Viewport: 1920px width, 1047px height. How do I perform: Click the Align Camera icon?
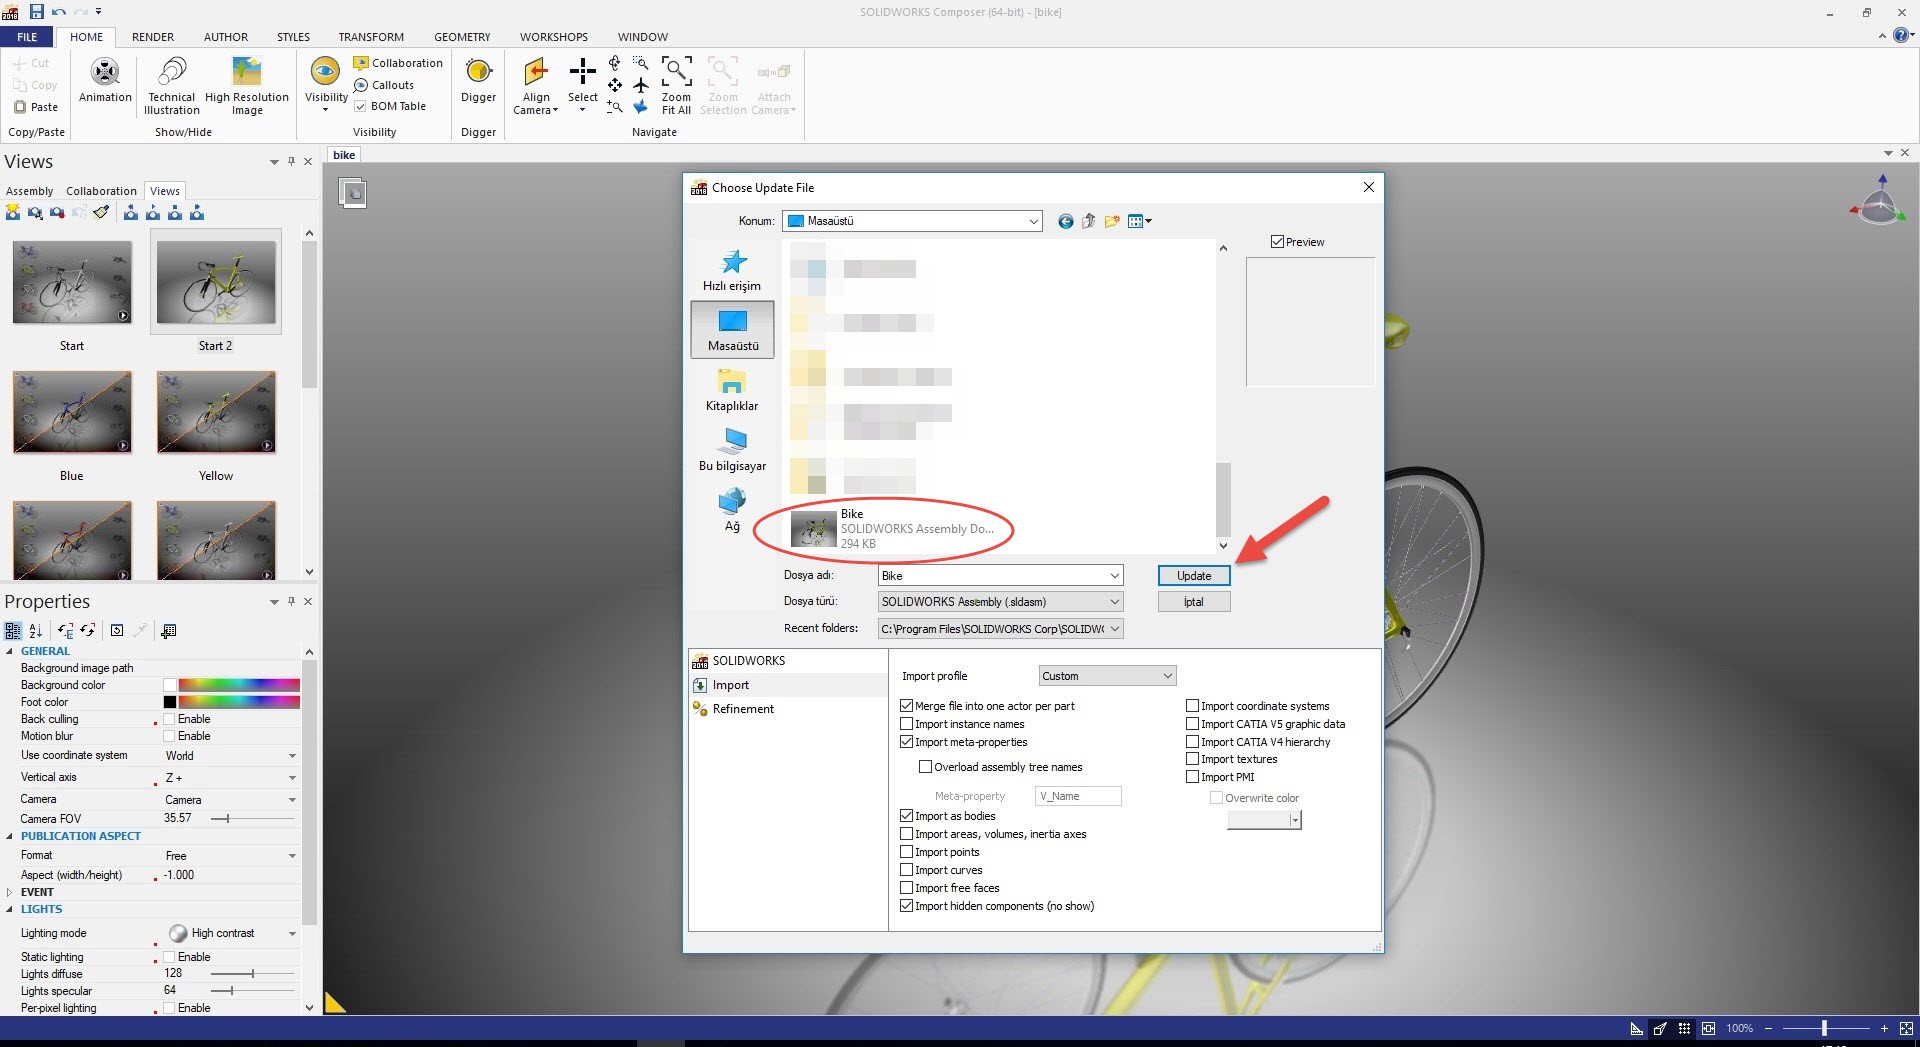[x=536, y=74]
